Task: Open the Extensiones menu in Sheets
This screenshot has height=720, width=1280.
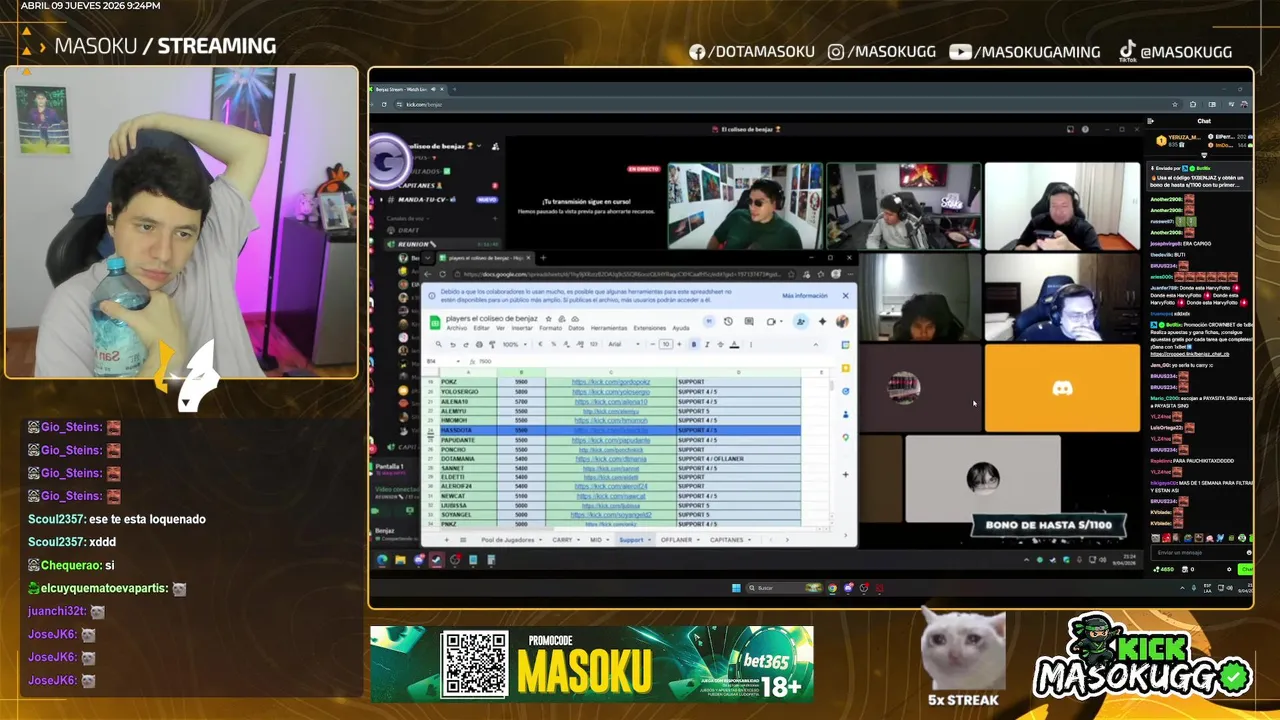Action: [x=650, y=328]
